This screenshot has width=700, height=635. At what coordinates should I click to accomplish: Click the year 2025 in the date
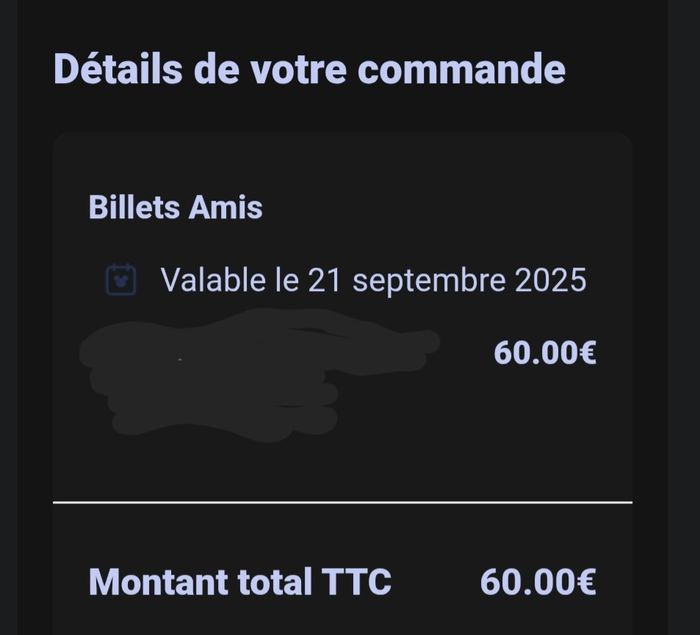550,280
